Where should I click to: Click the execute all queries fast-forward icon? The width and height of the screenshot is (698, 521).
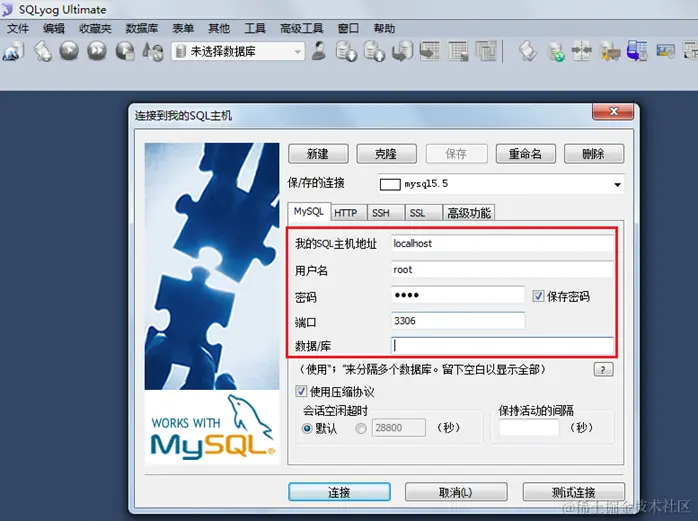[x=97, y=51]
